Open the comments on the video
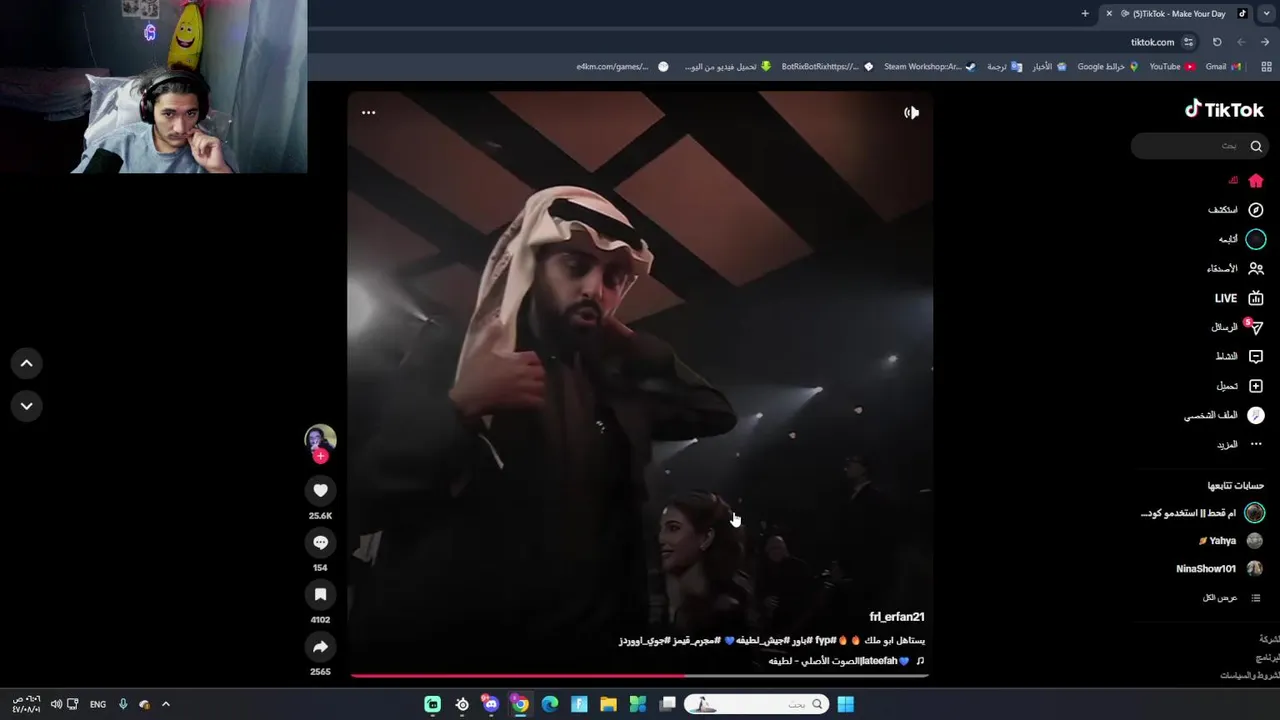1280x720 pixels. (320, 542)
